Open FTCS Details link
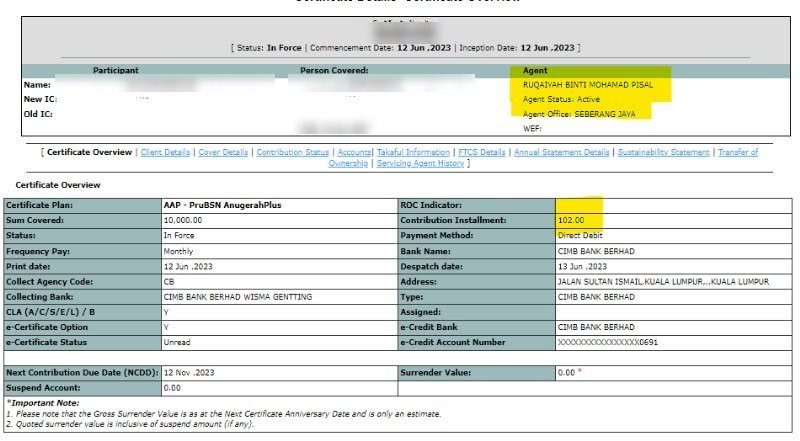This screenshot has width=800, height=441. click(x=482, y=152)
